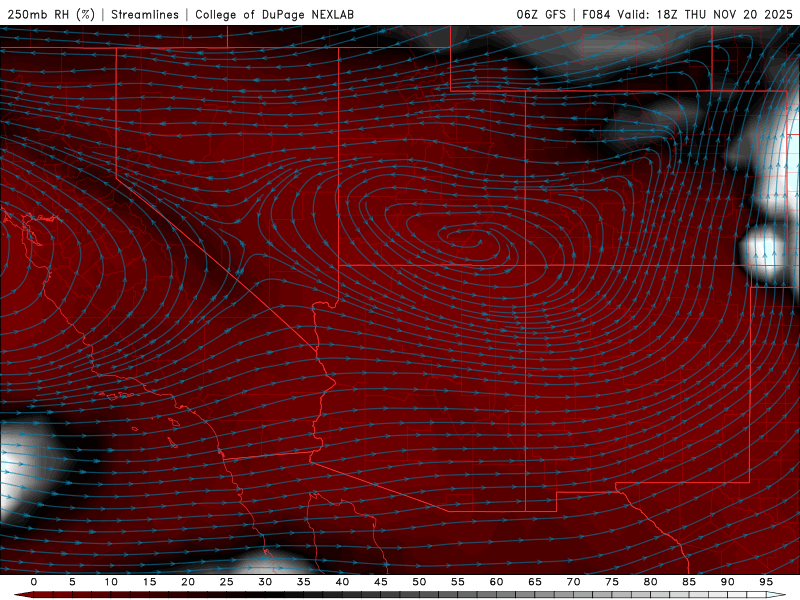
Task: Click the colorbar label '65'
Action: click(x=535, y=582)
